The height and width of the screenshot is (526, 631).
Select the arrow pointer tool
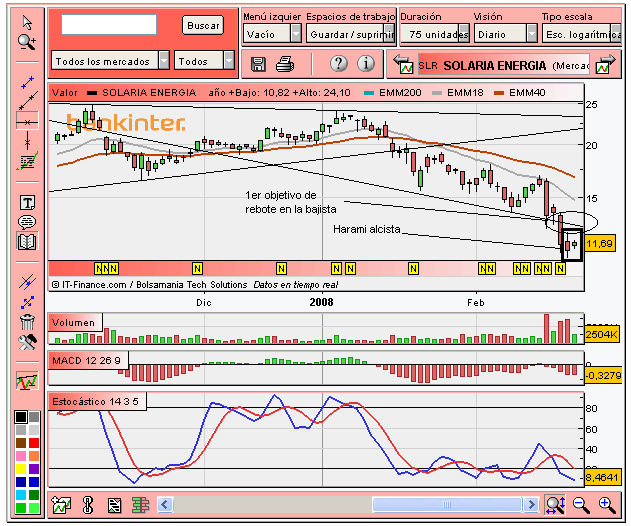click(x=27, y=23)
